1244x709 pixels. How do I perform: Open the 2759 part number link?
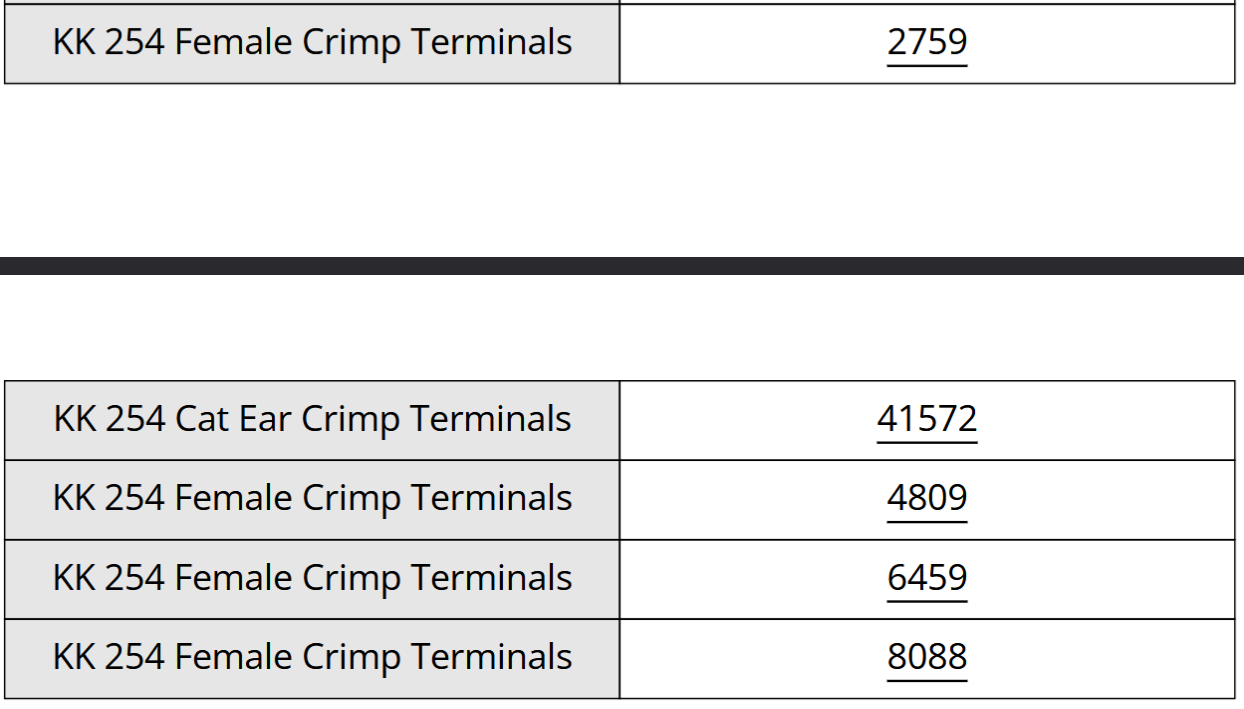(x=927, y=43)
